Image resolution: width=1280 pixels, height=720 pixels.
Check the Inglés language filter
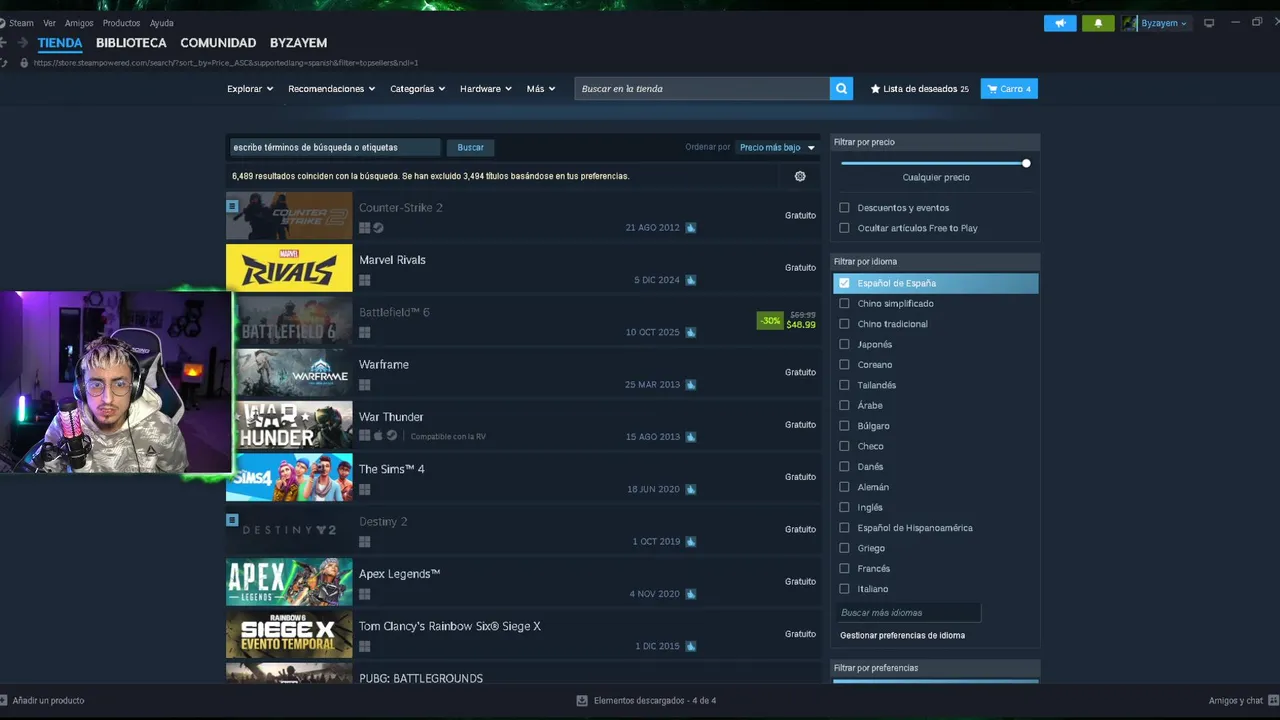(x=845, y=507)
